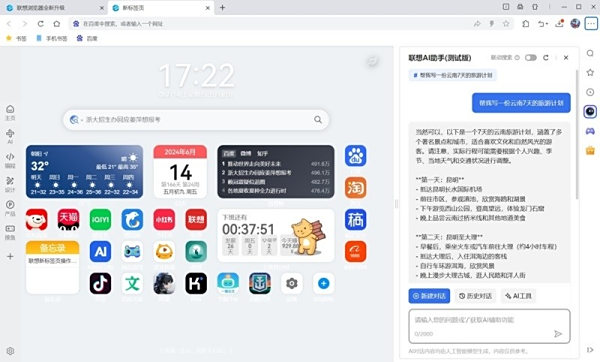The image size is (600, 362).
Task: Open settings gear at left sidebar bottom
Action: (x=10, y=351)
